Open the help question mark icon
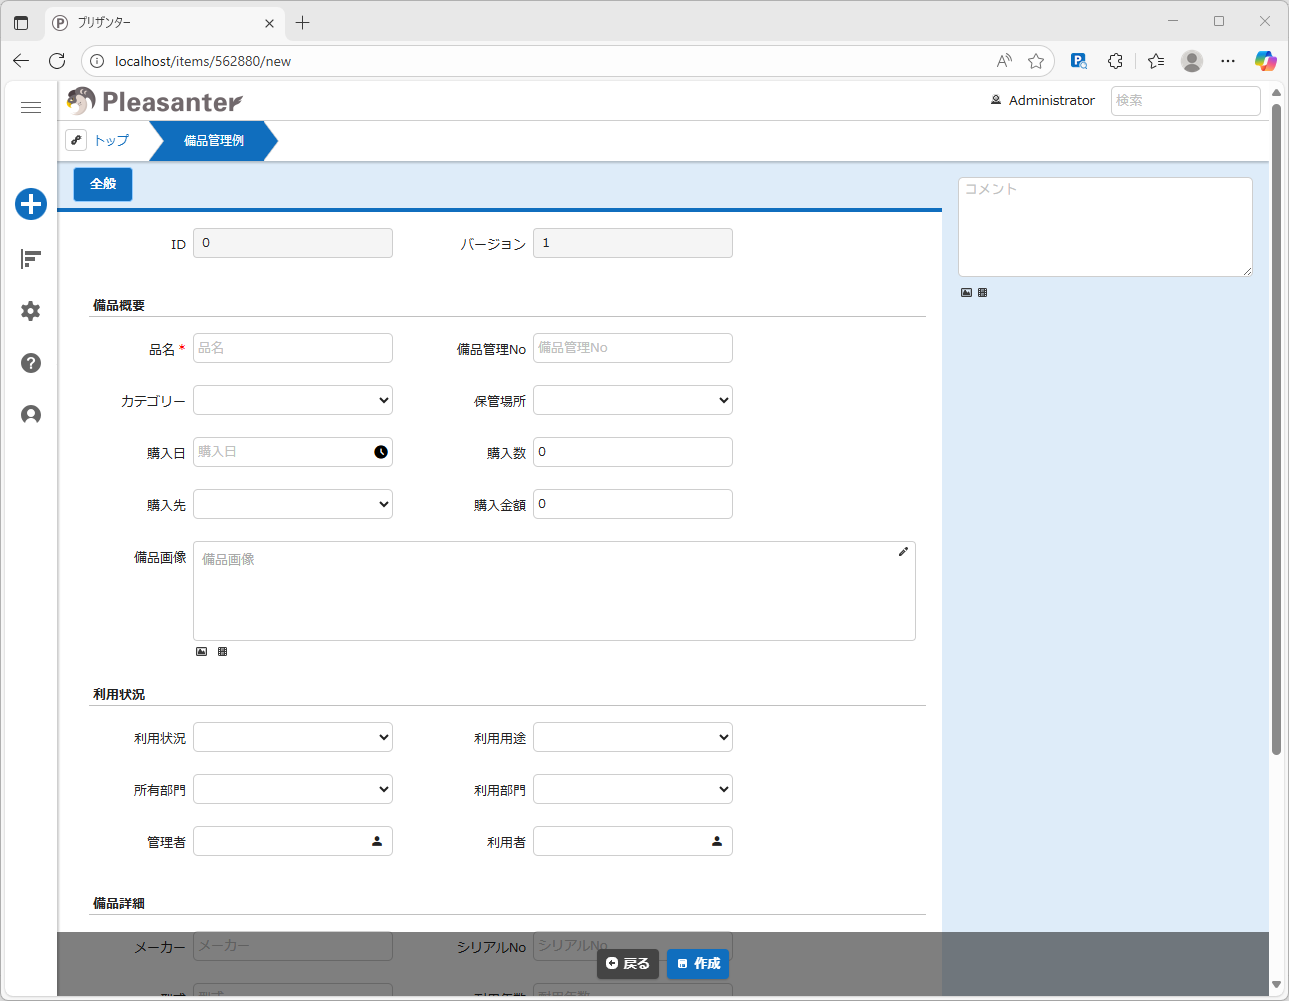 pos(31,363)
